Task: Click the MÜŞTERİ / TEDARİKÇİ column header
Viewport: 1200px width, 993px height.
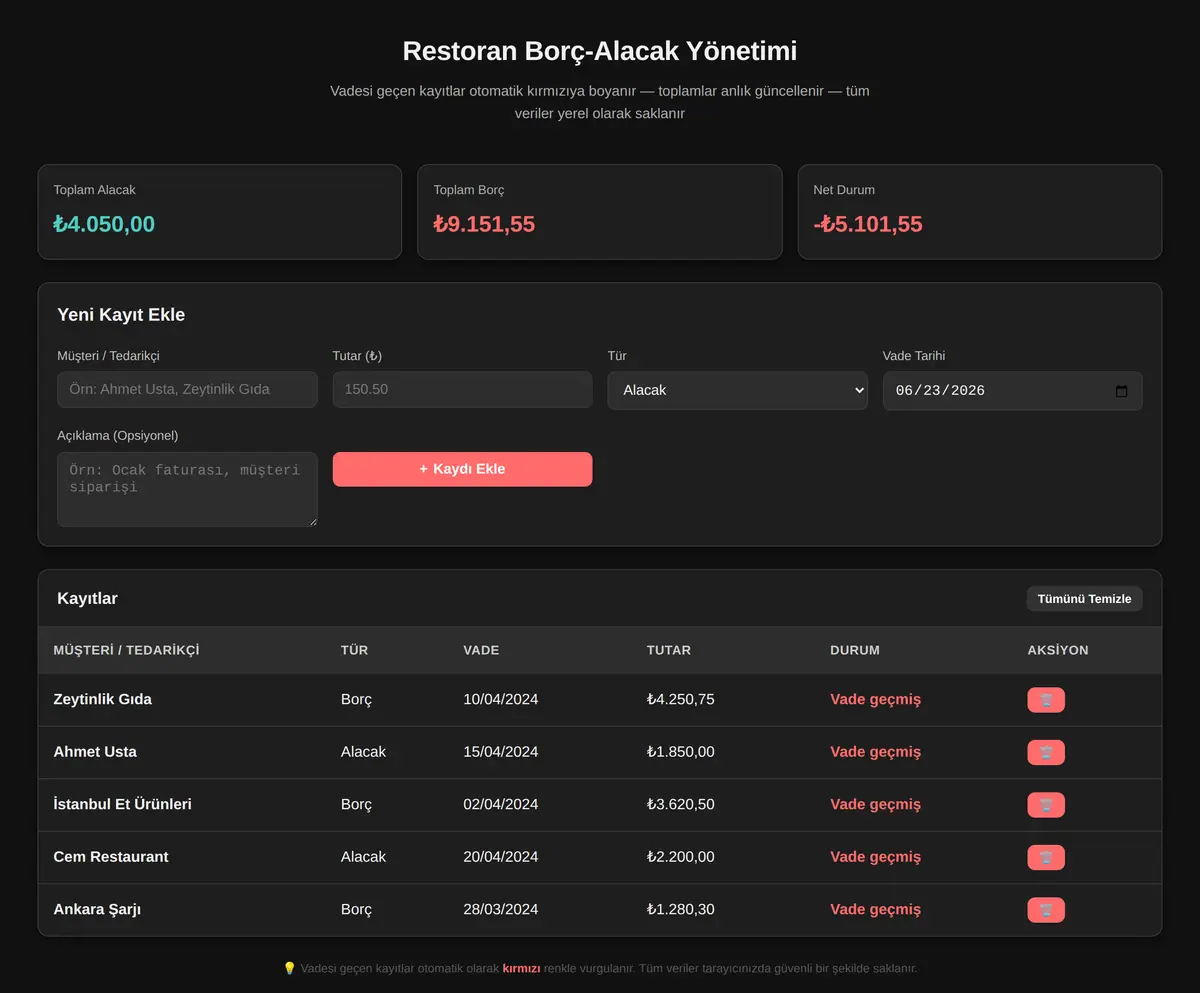Action: coord(126,650)
